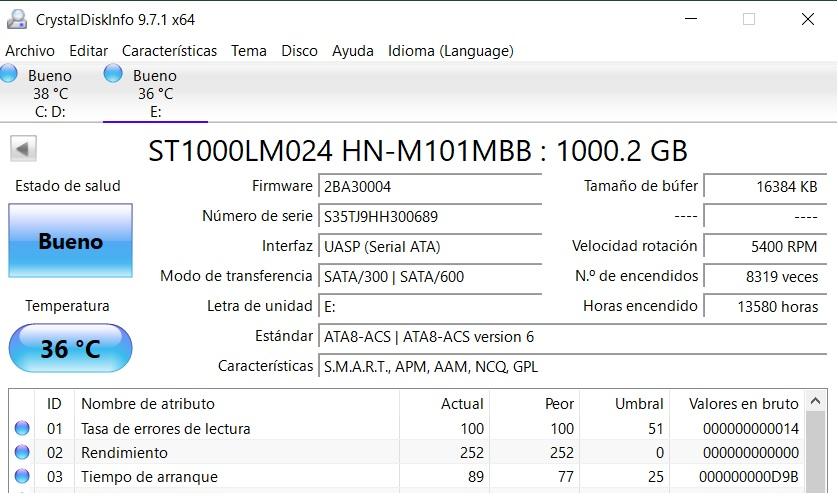This screenshot has height=501, width=838.
Task: Click the Estado de salud label
Action: 68,186
